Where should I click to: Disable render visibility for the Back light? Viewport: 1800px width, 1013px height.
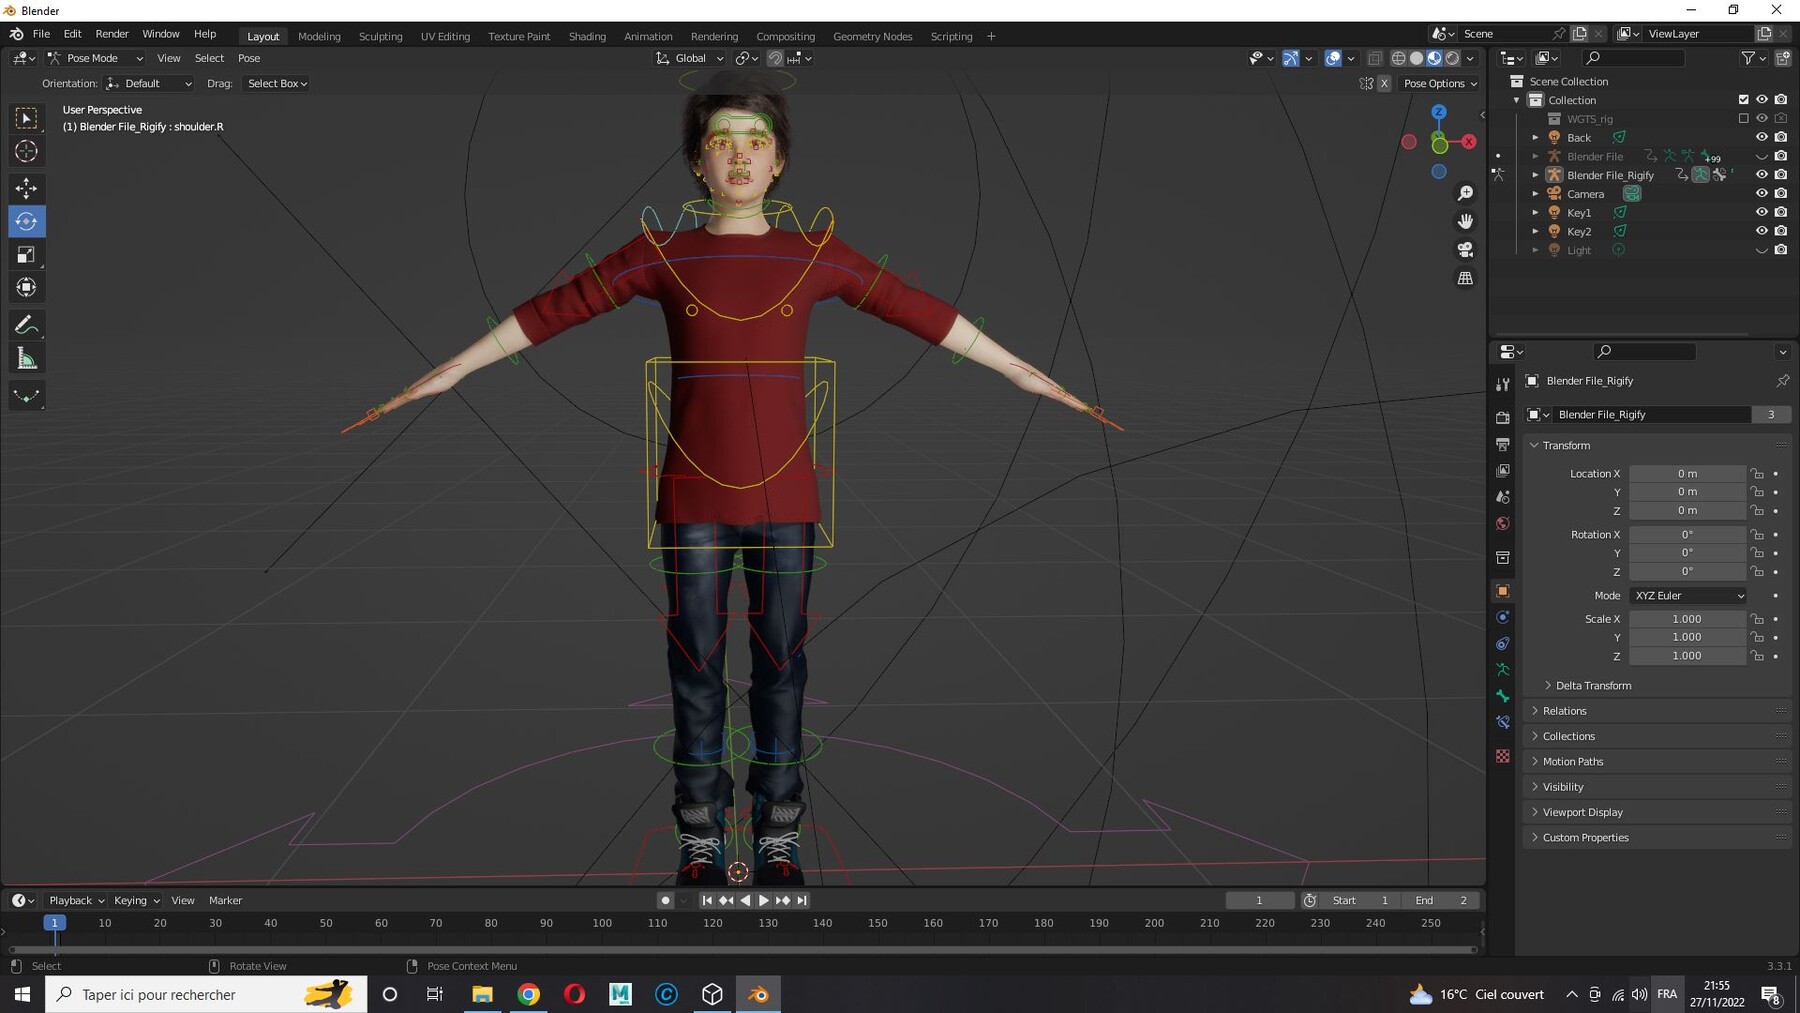click(x=1781, y=137)
